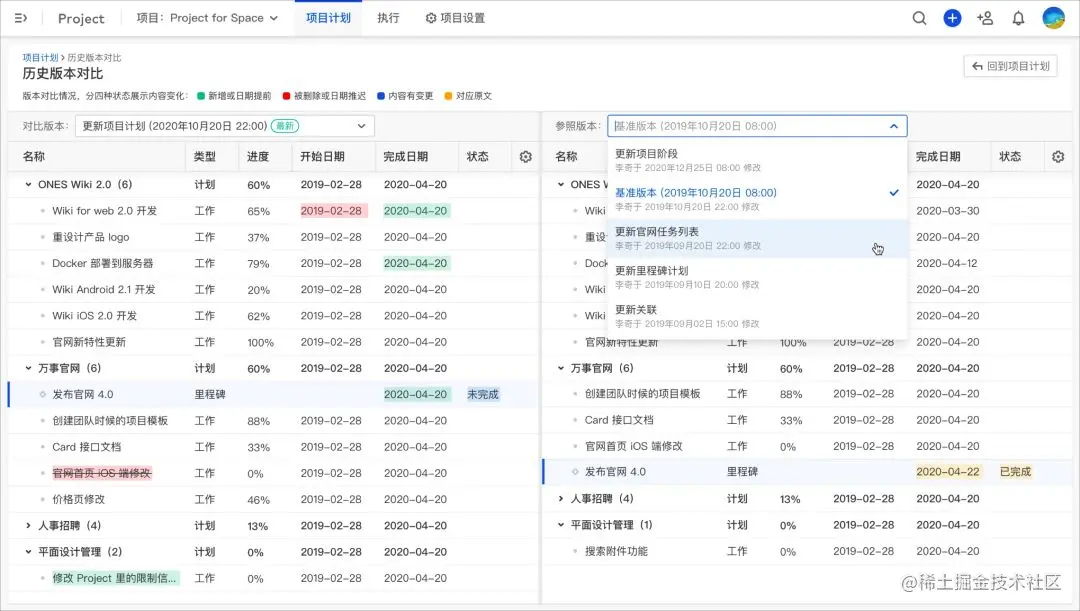
Task: Click milestone diamond icon of left 发布官网 4.0
Action: pos(43,395)
